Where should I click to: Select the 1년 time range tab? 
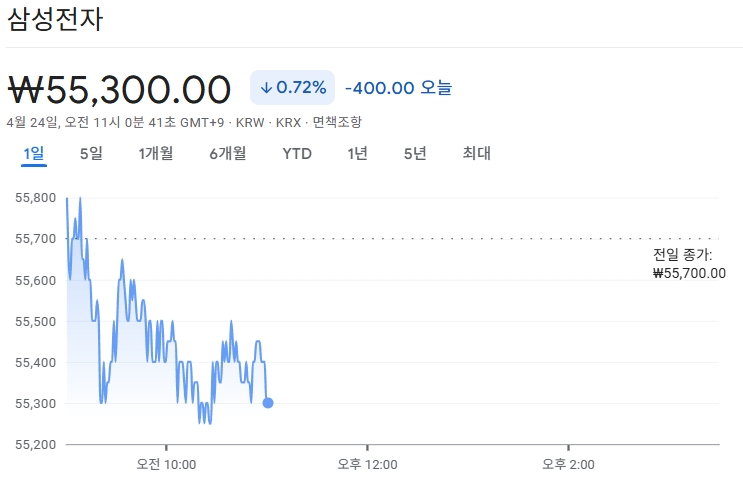coord(357,154)
